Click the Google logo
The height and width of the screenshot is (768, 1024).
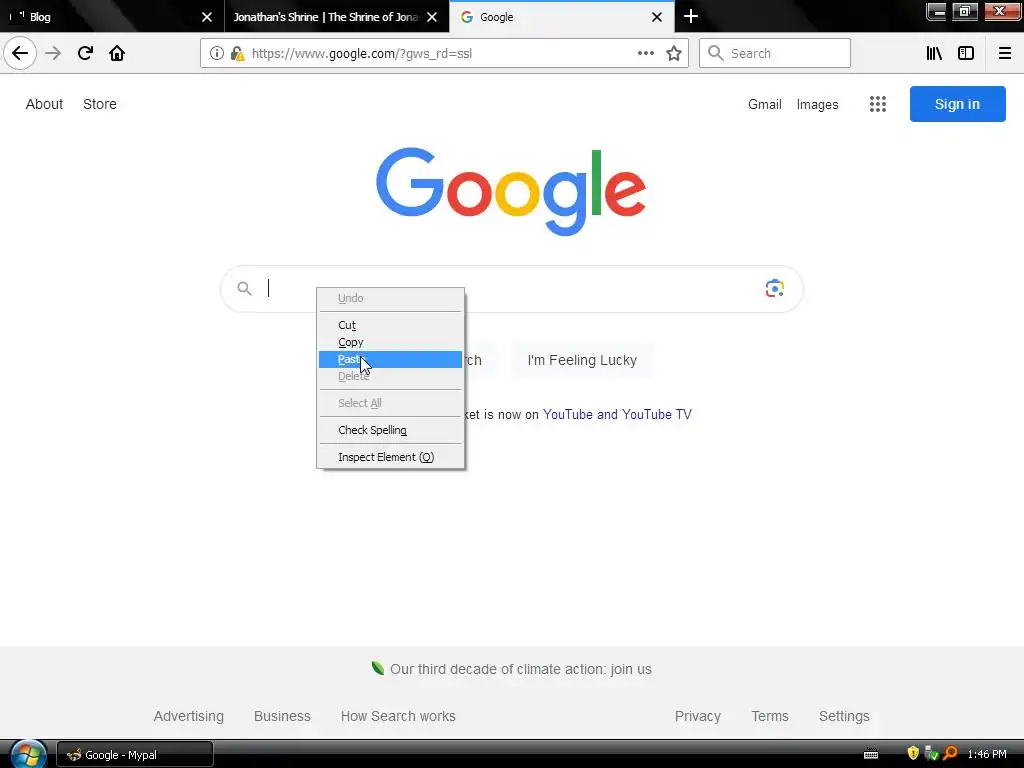coord(511,191)
